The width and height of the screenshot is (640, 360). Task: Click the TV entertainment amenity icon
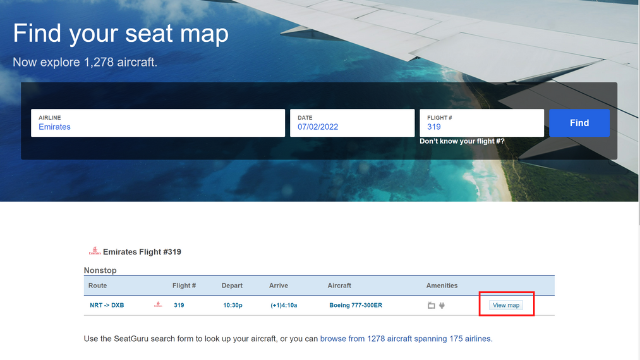pyautogui.click(x=431, y=305)
